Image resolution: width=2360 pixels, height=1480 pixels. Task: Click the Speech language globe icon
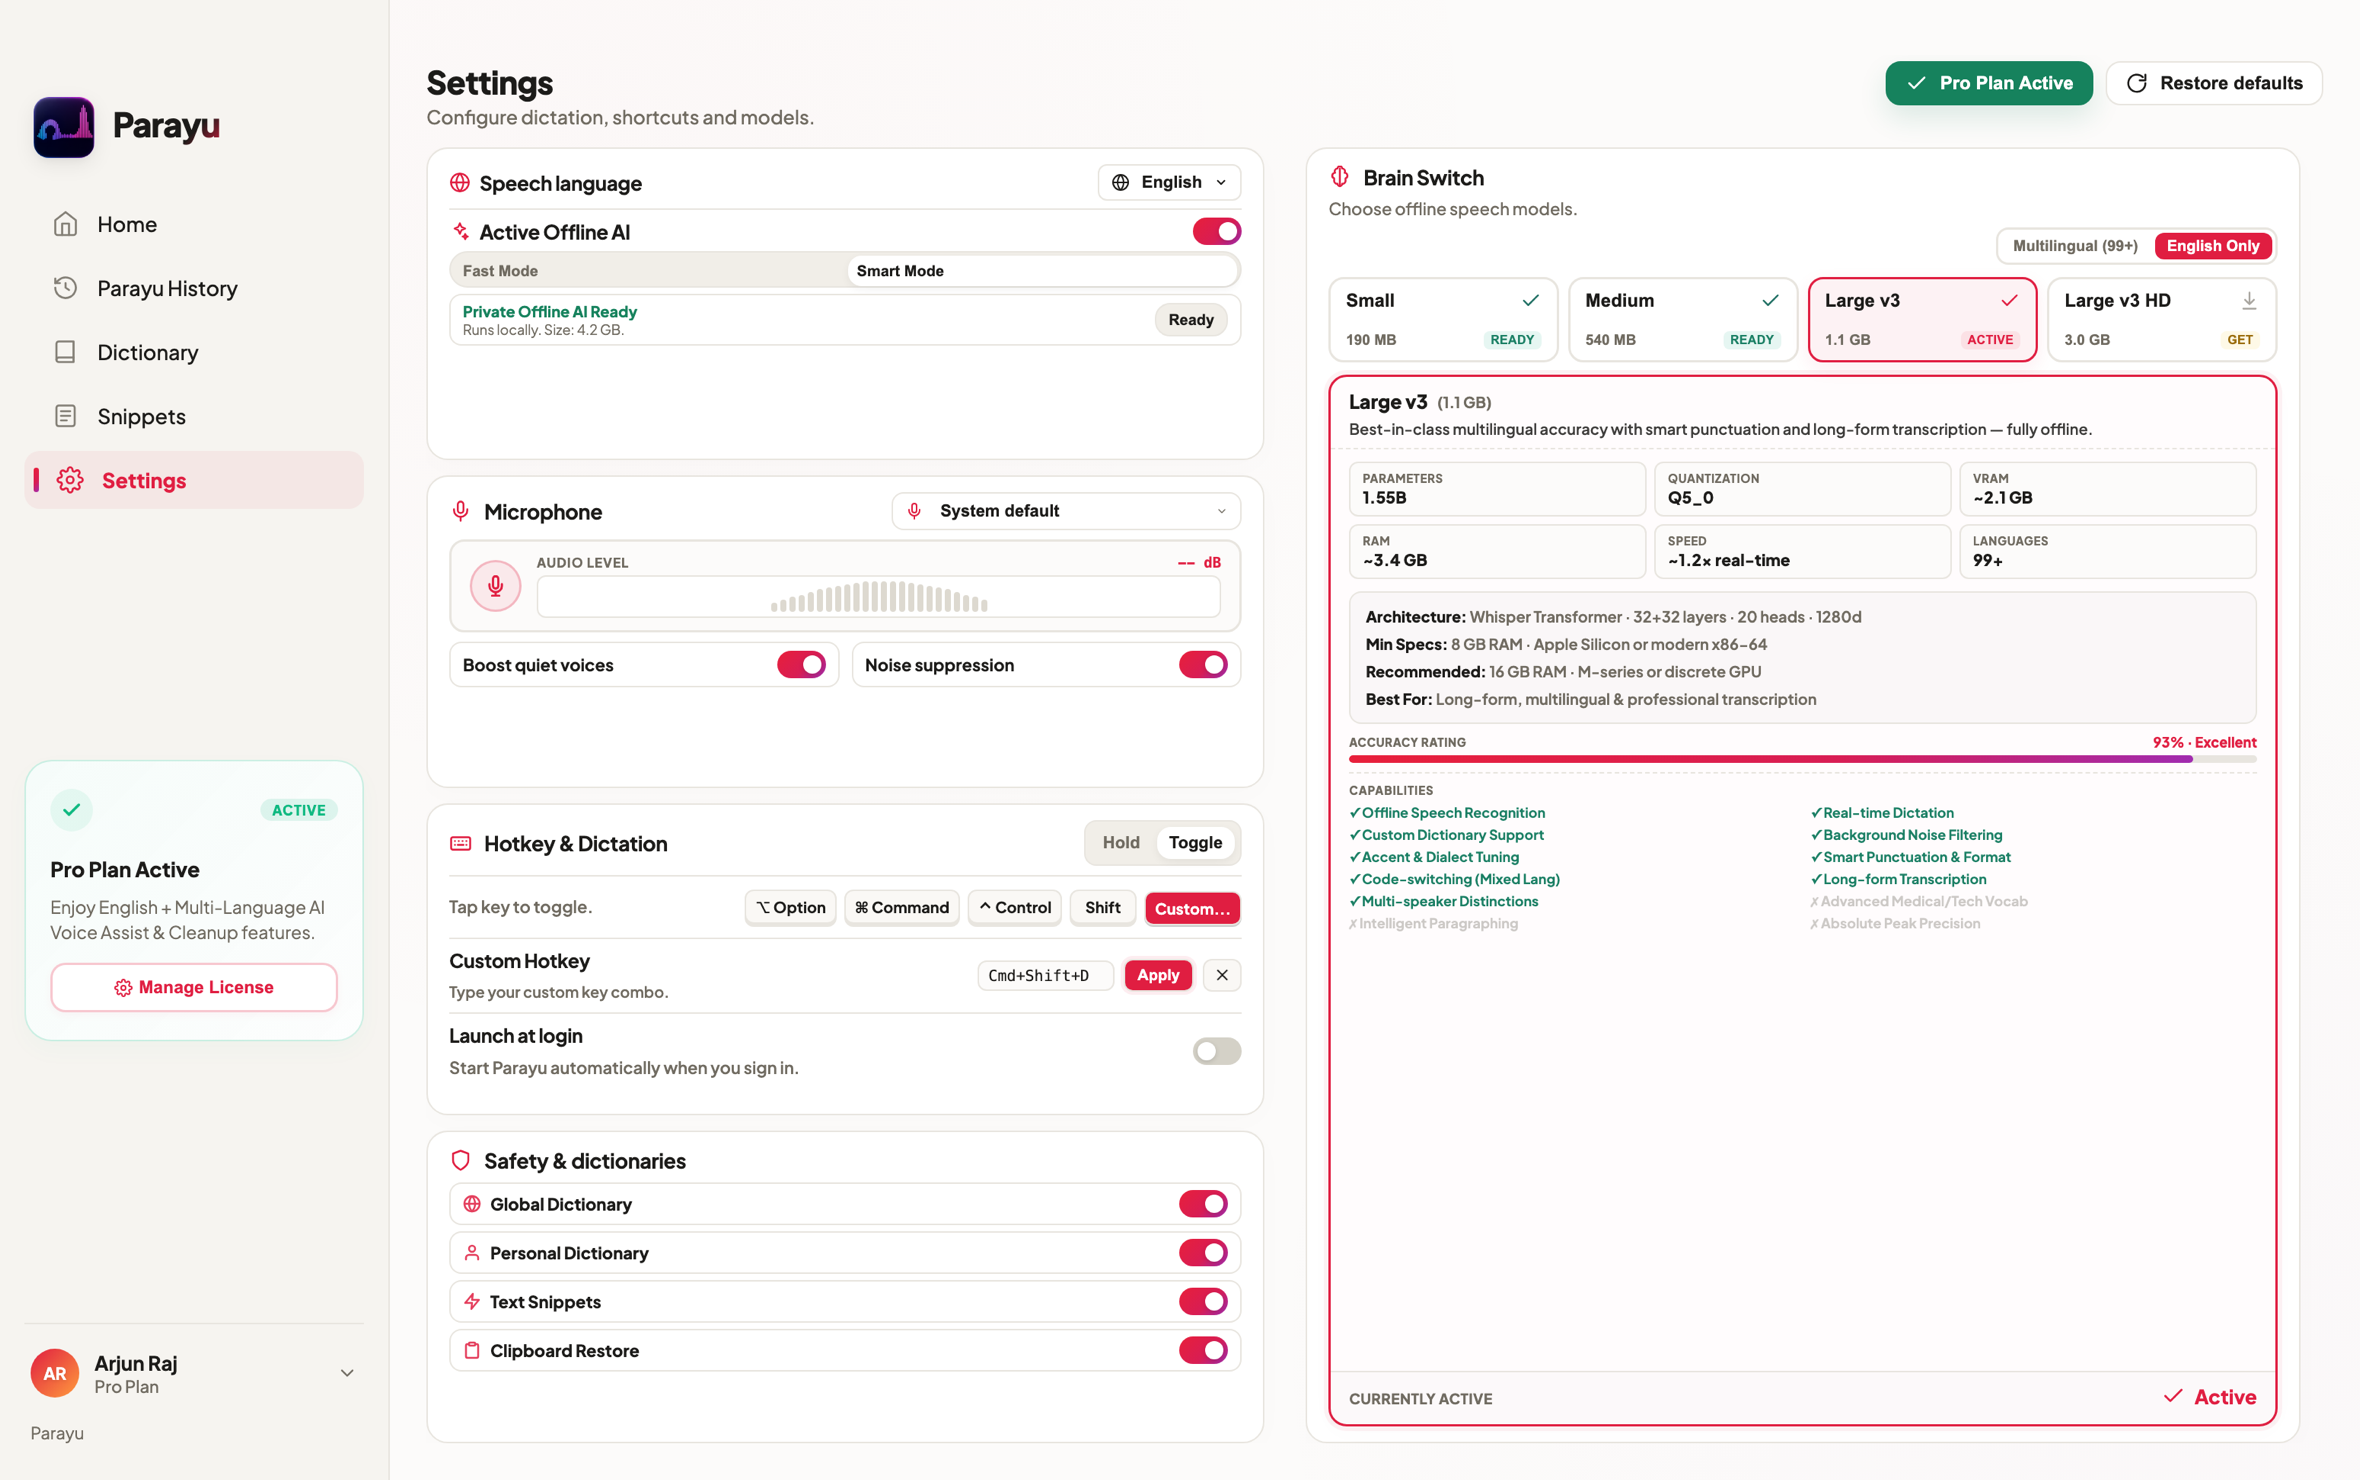(460, 183)
